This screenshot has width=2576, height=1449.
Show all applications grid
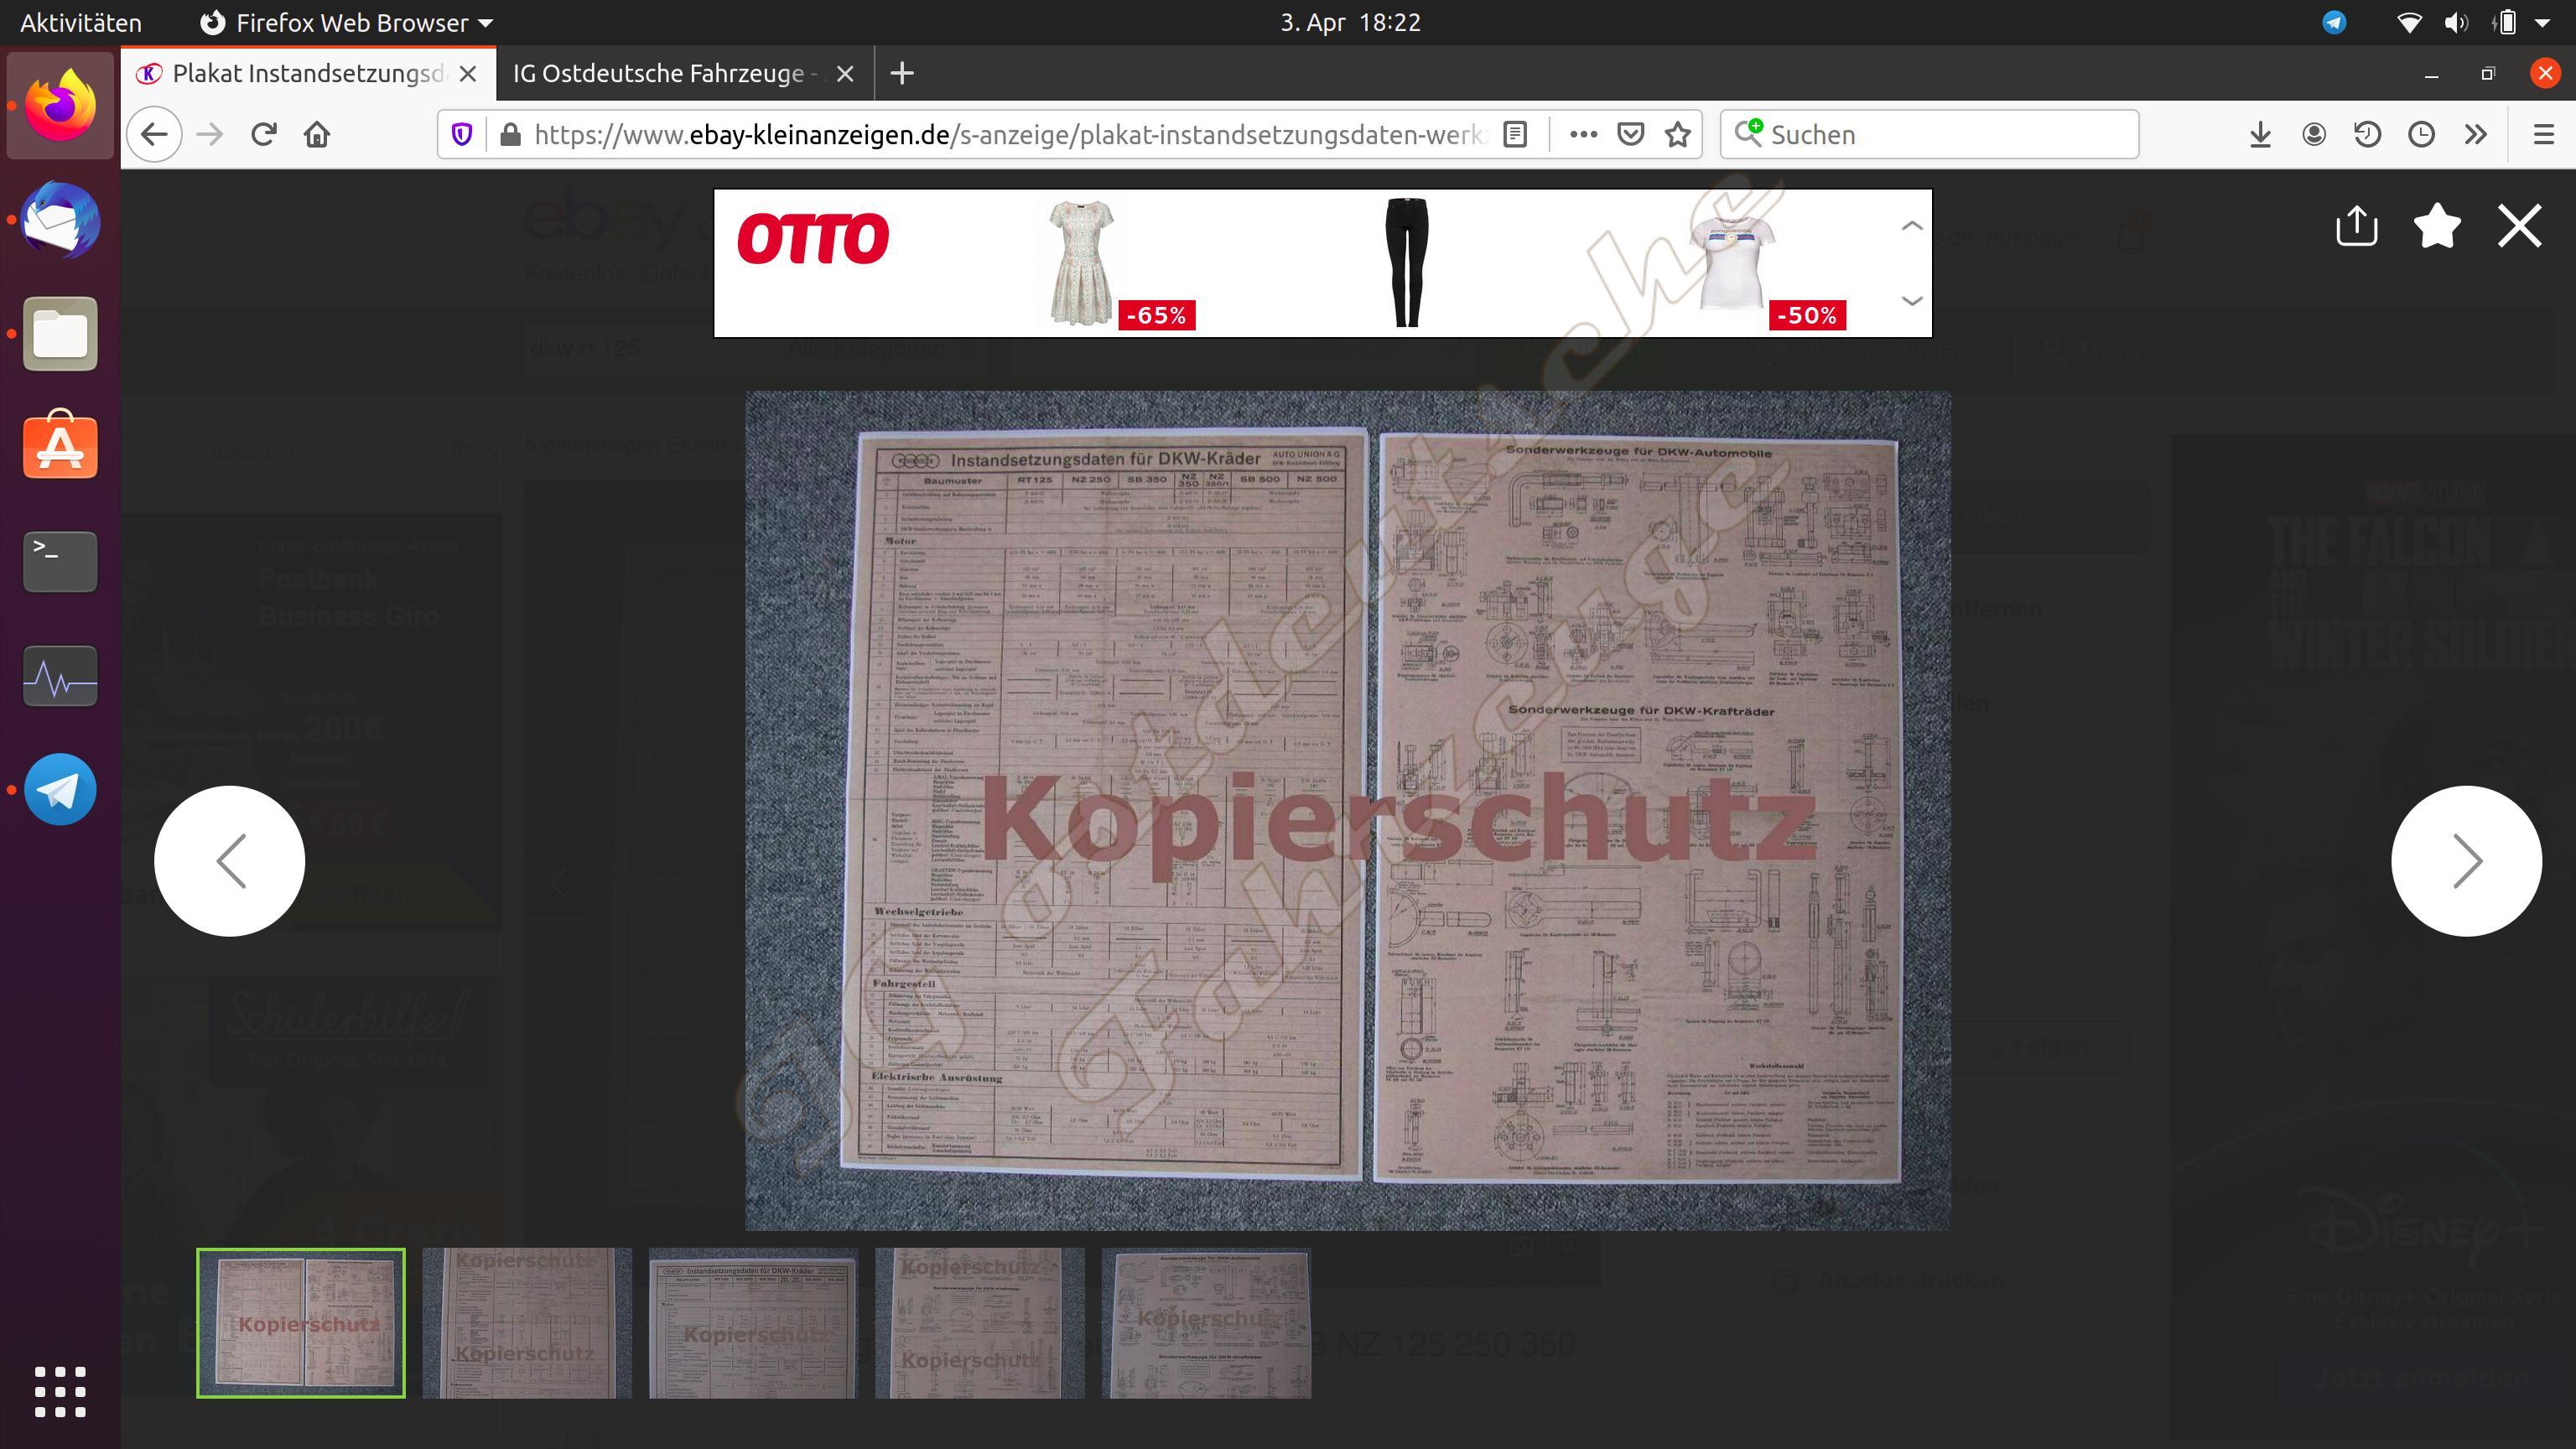coord(60,1391)
